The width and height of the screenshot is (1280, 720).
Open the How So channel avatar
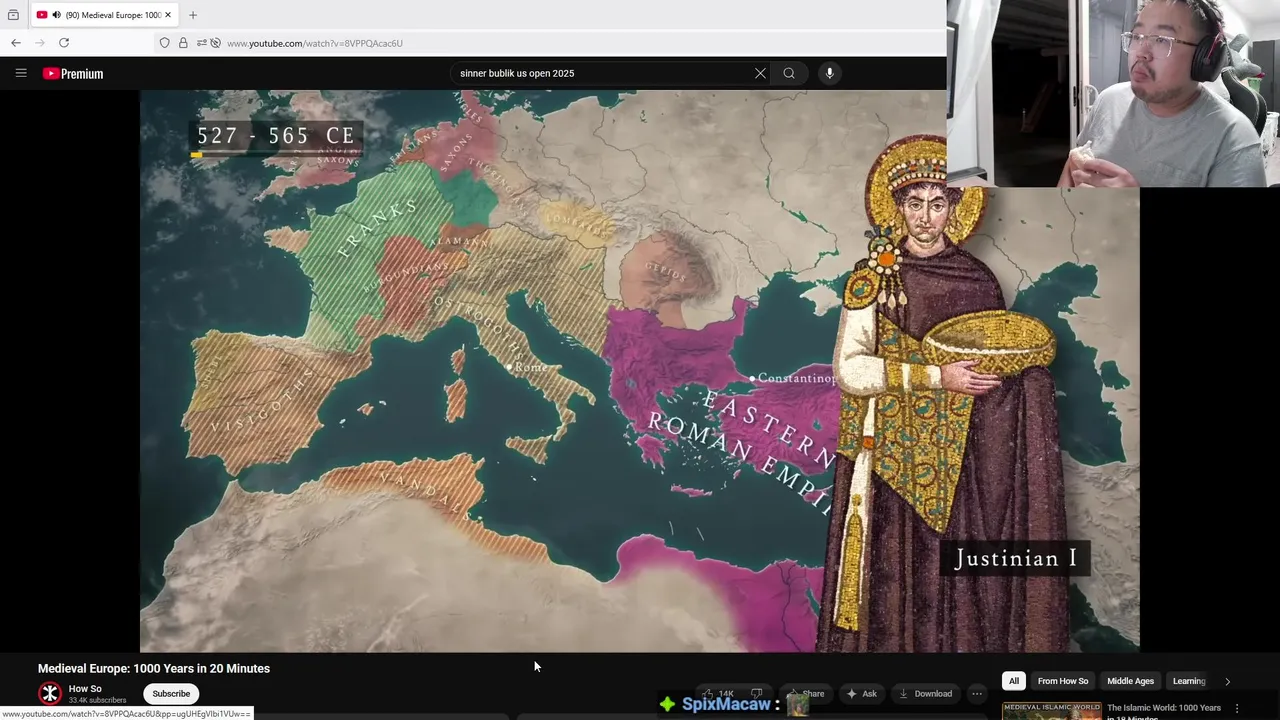point(50,693)
